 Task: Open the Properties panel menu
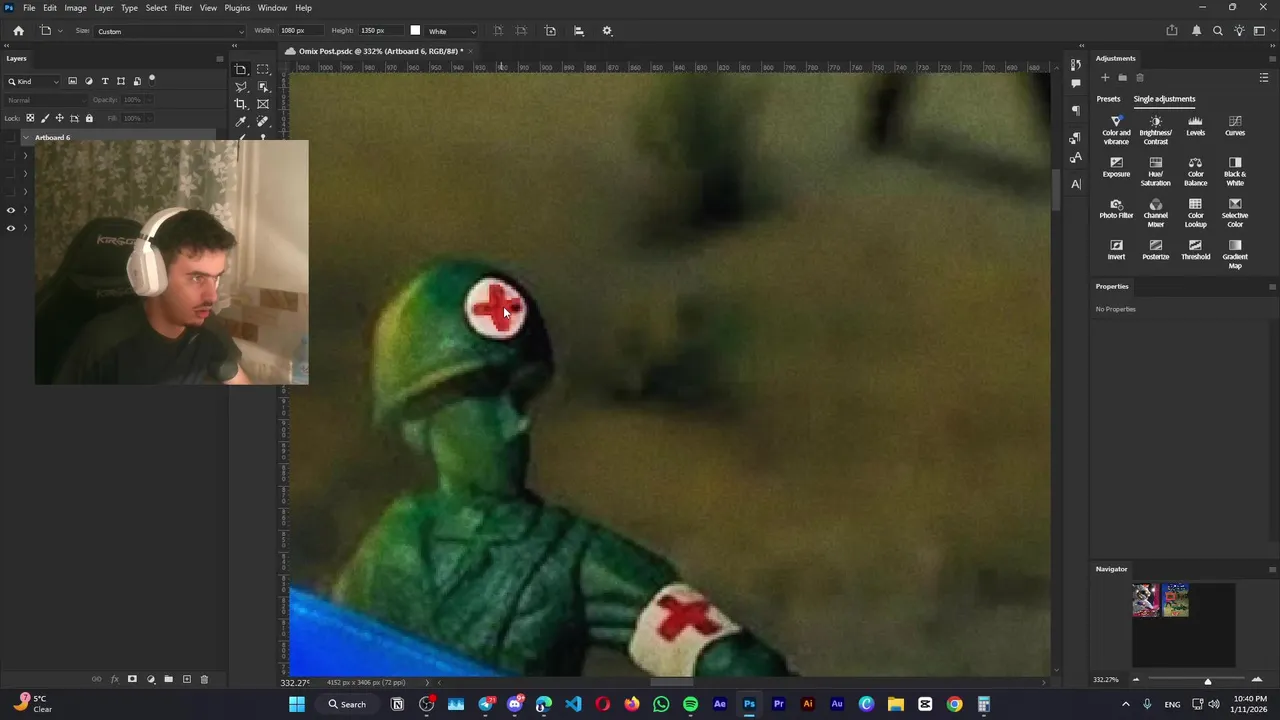[1272, 287]
